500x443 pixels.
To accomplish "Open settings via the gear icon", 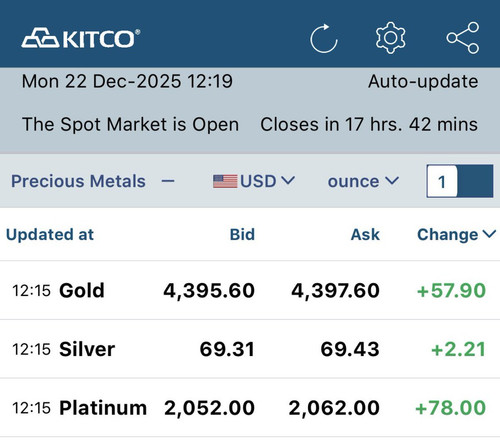I will tap(390, 38).
